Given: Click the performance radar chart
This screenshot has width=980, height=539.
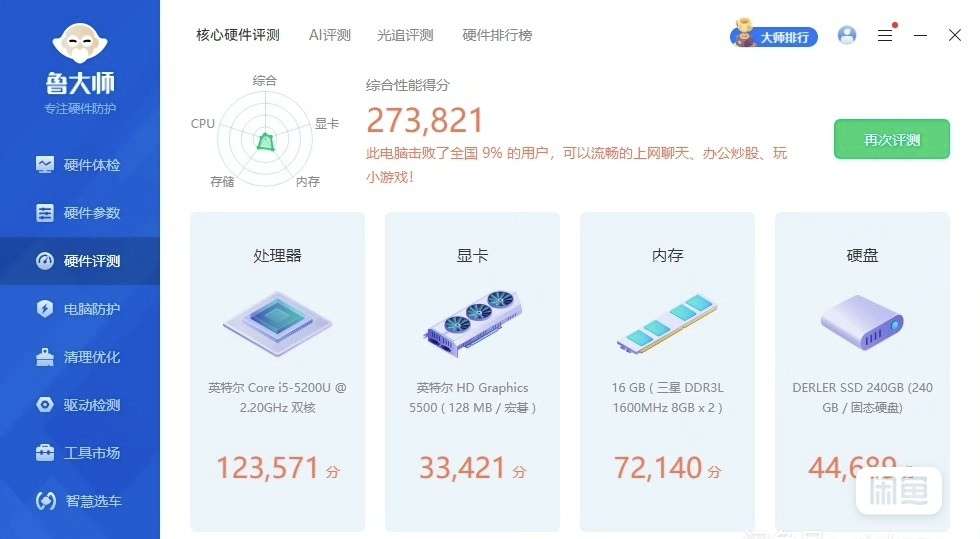Looking at the screenshot, I should [265, 139].
